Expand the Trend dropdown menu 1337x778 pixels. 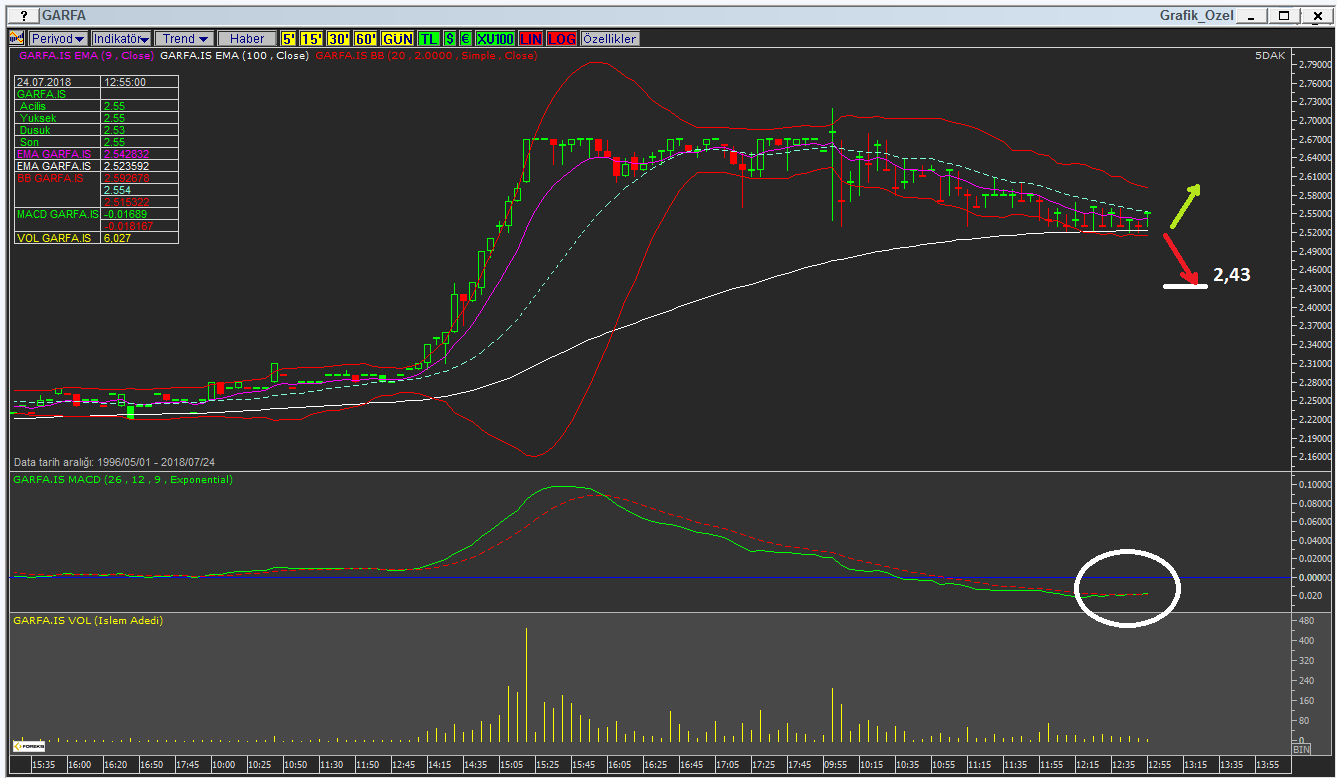point(183,38)
